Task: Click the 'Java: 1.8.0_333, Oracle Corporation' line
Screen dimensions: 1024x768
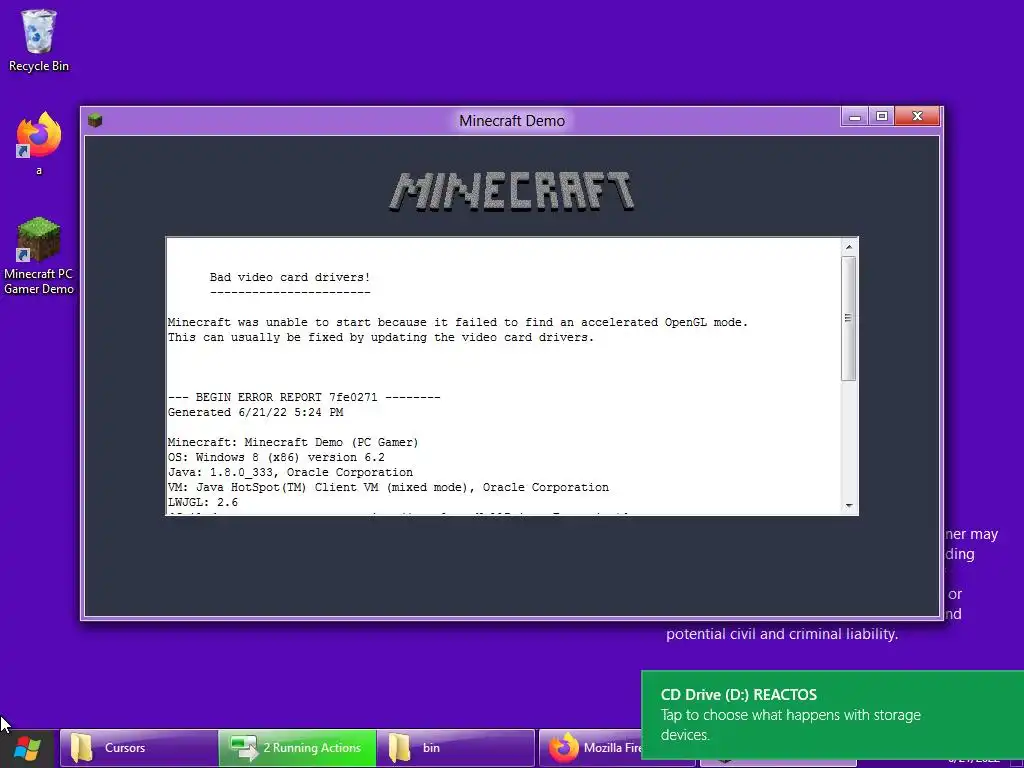Action: click(x=291, y=472)
